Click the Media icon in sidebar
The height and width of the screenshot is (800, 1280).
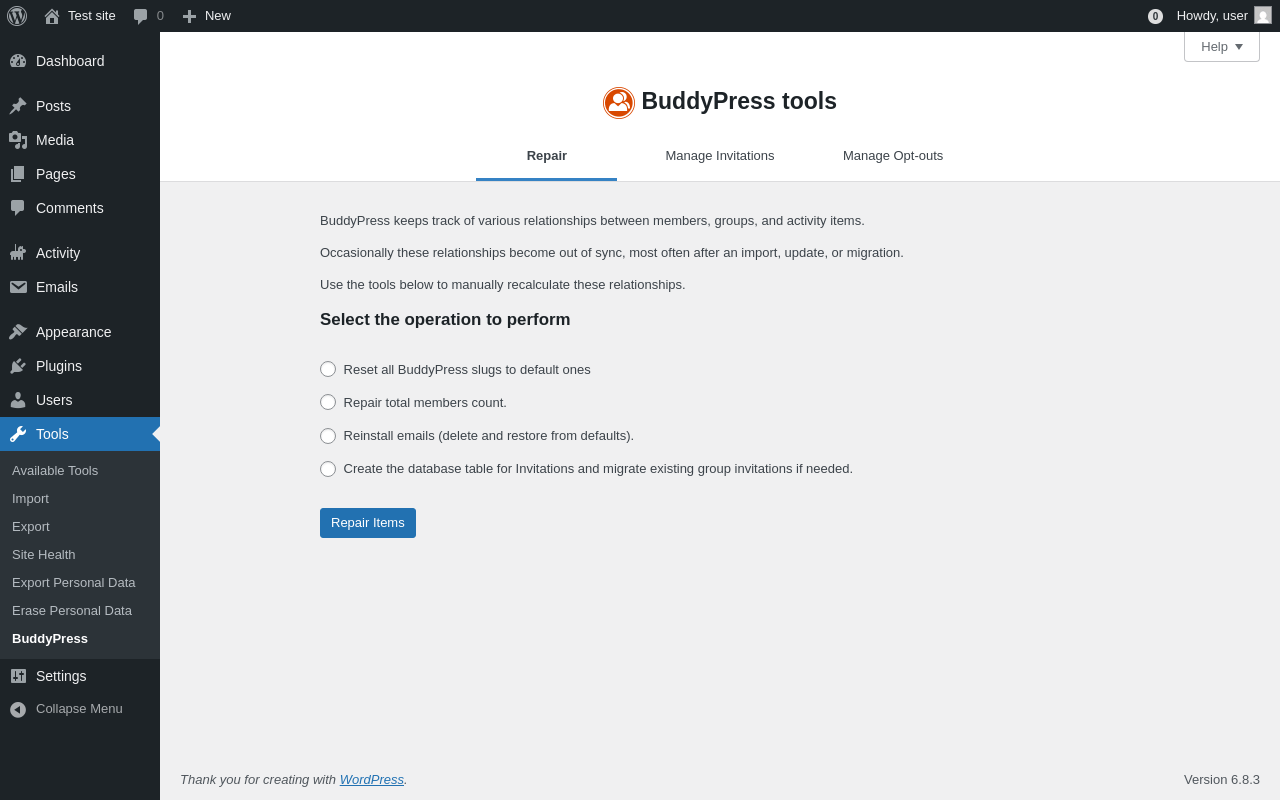pyautogui.click(x=18, y=140)
